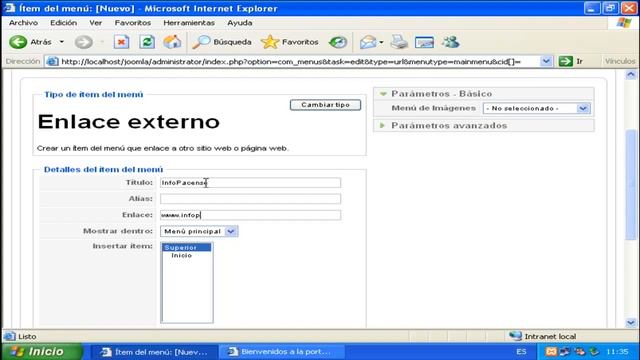Expand the Parámetros avanzados section
The height and width of the screenshot is (360, 640).
coord(449,126)
